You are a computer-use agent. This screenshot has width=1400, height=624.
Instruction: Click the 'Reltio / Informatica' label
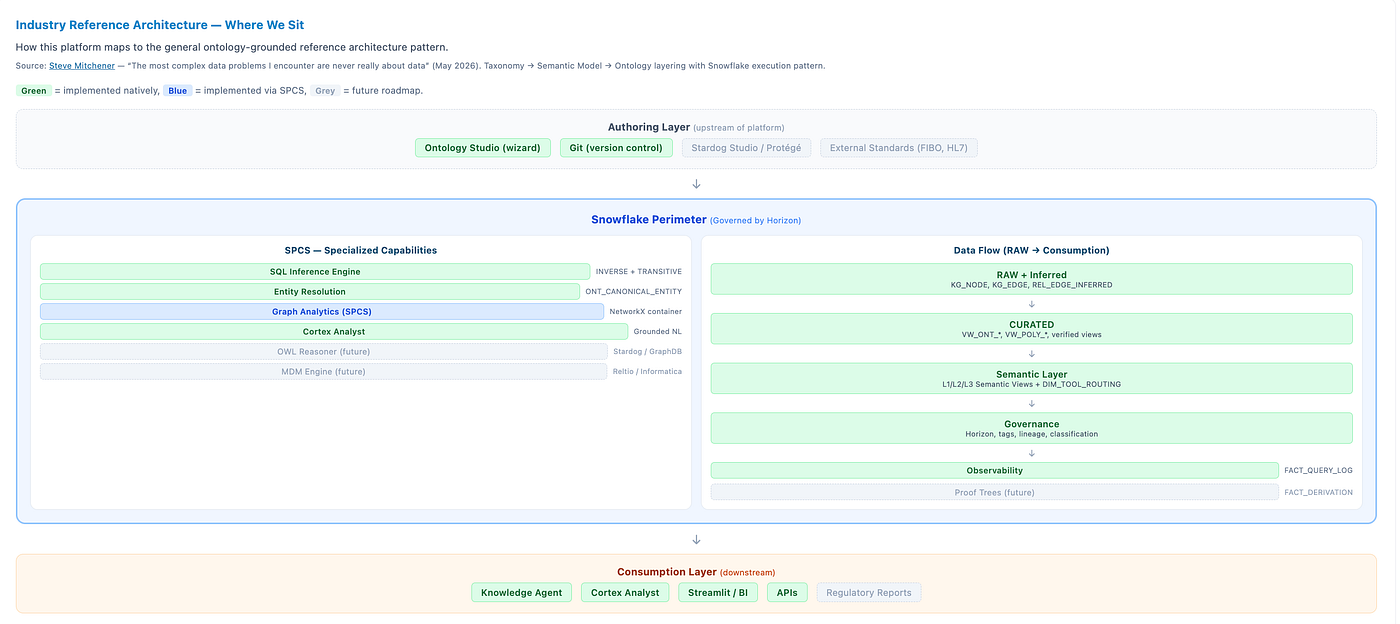coord(648,371)
